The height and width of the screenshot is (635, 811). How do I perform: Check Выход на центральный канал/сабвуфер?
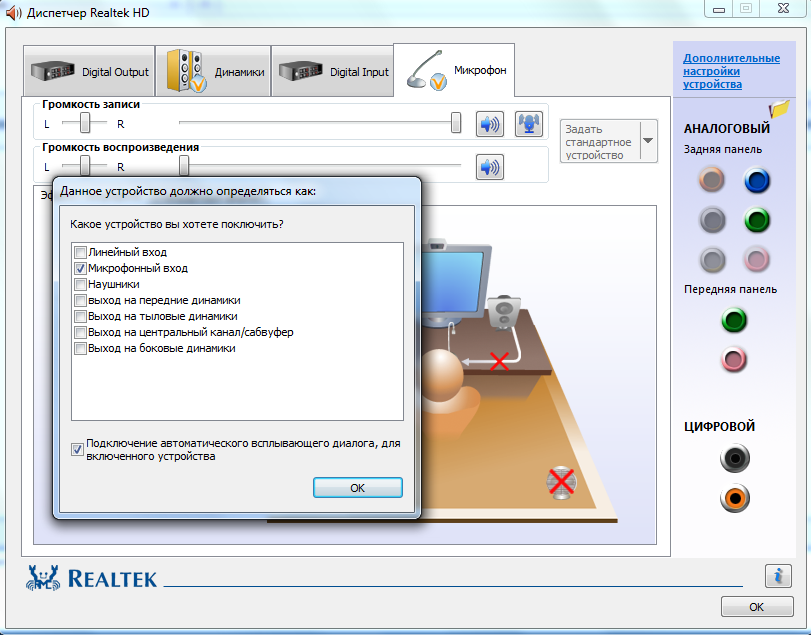point(80,332)
